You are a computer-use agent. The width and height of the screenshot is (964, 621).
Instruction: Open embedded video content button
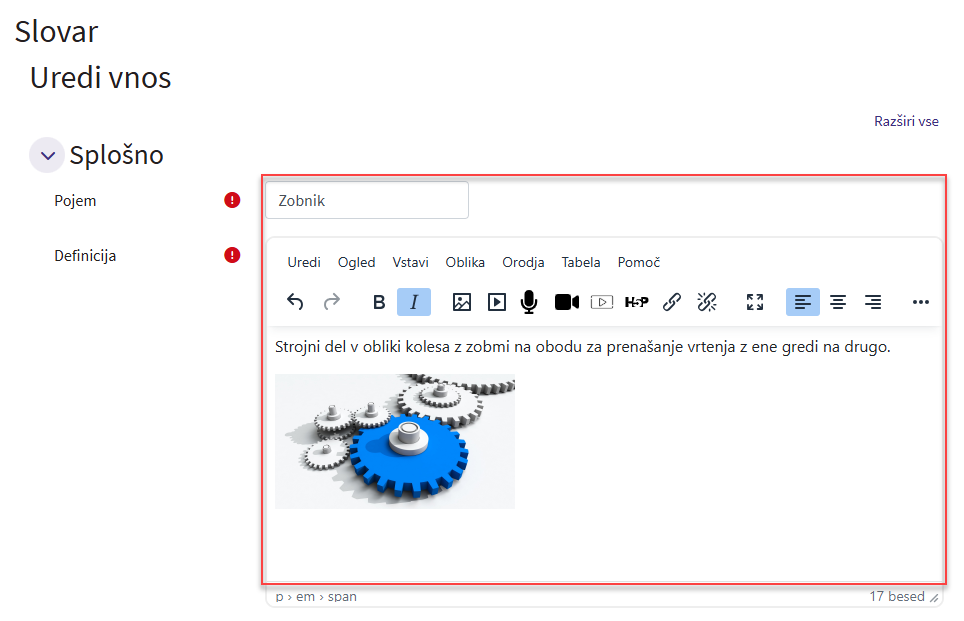point(602,302)
